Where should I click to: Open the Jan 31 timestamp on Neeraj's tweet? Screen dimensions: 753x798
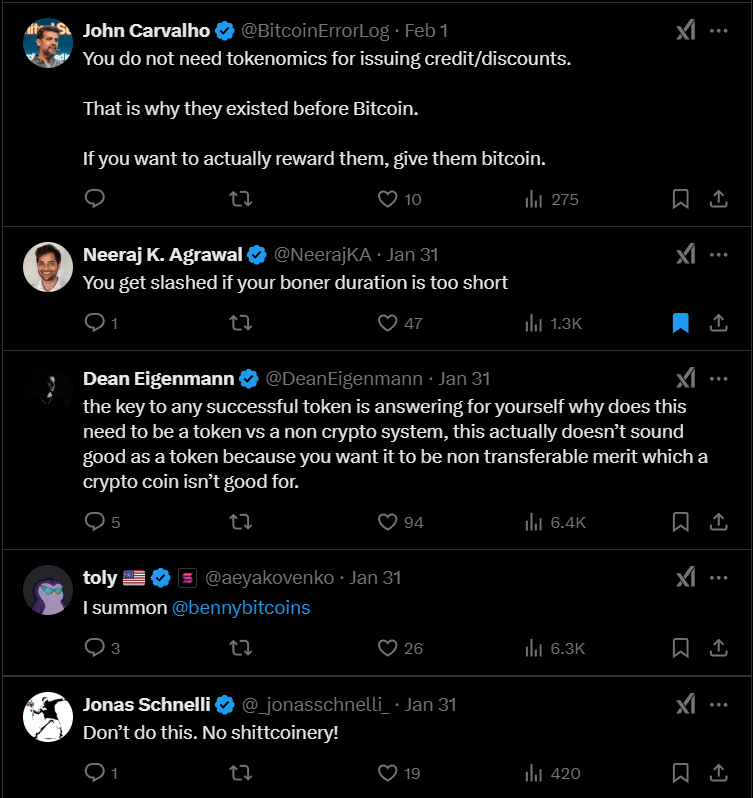[412, 255]
